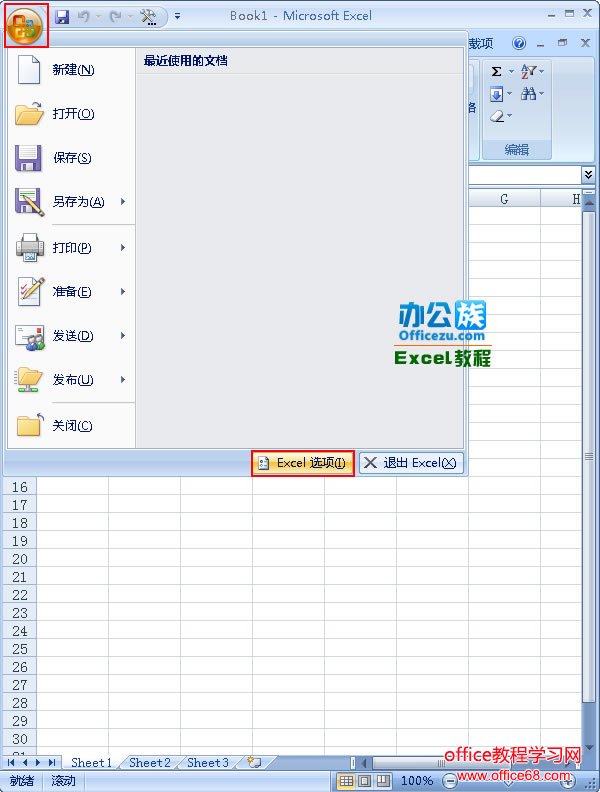Expand the Prepare submenu arrow
This screenshot has height=792, width=600.
[123, 291]
